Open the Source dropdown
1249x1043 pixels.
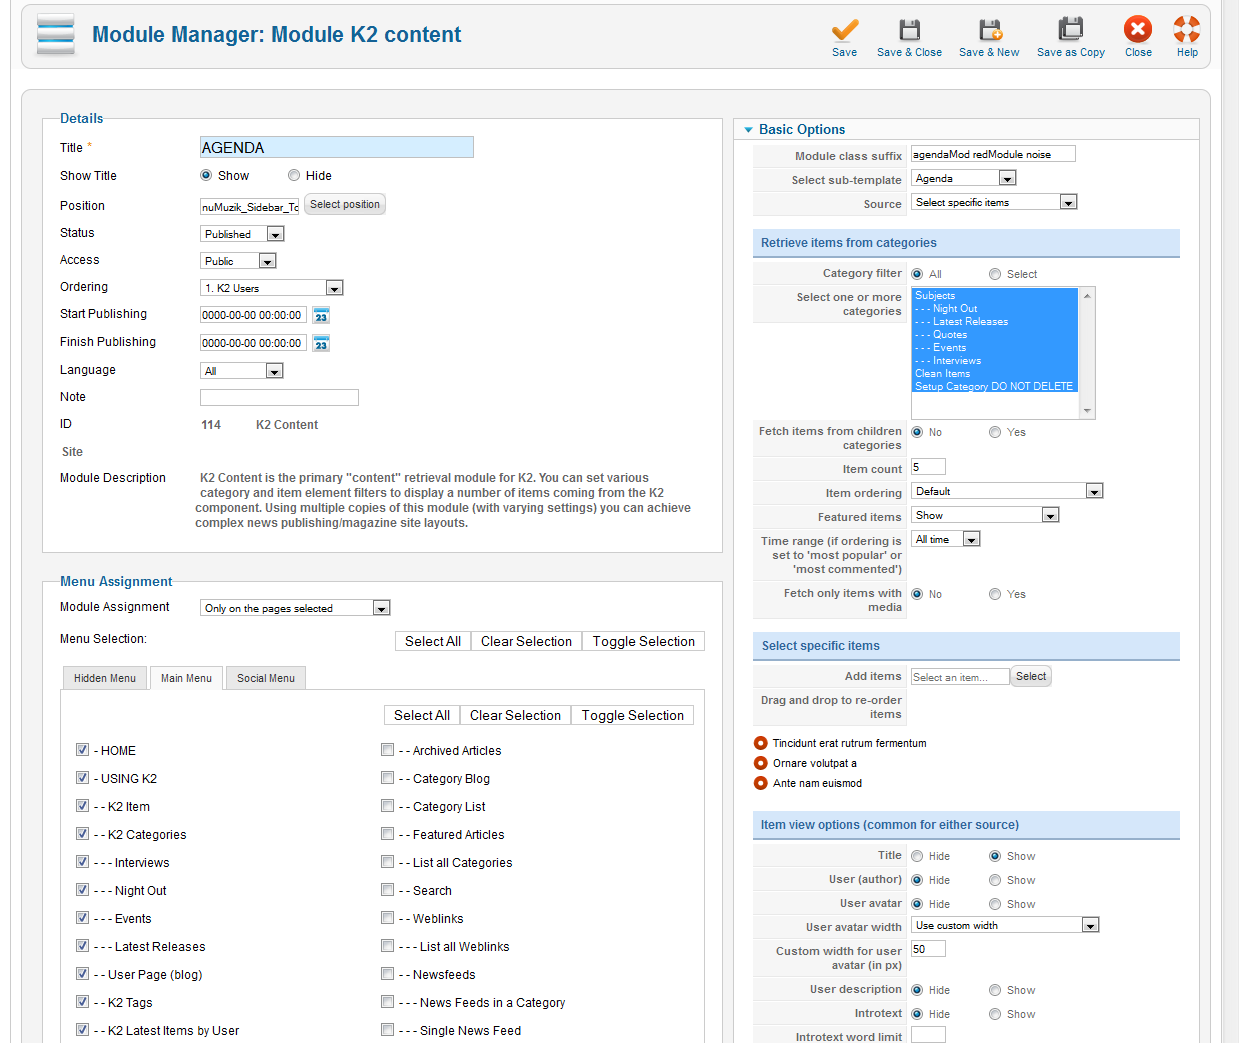995,202
